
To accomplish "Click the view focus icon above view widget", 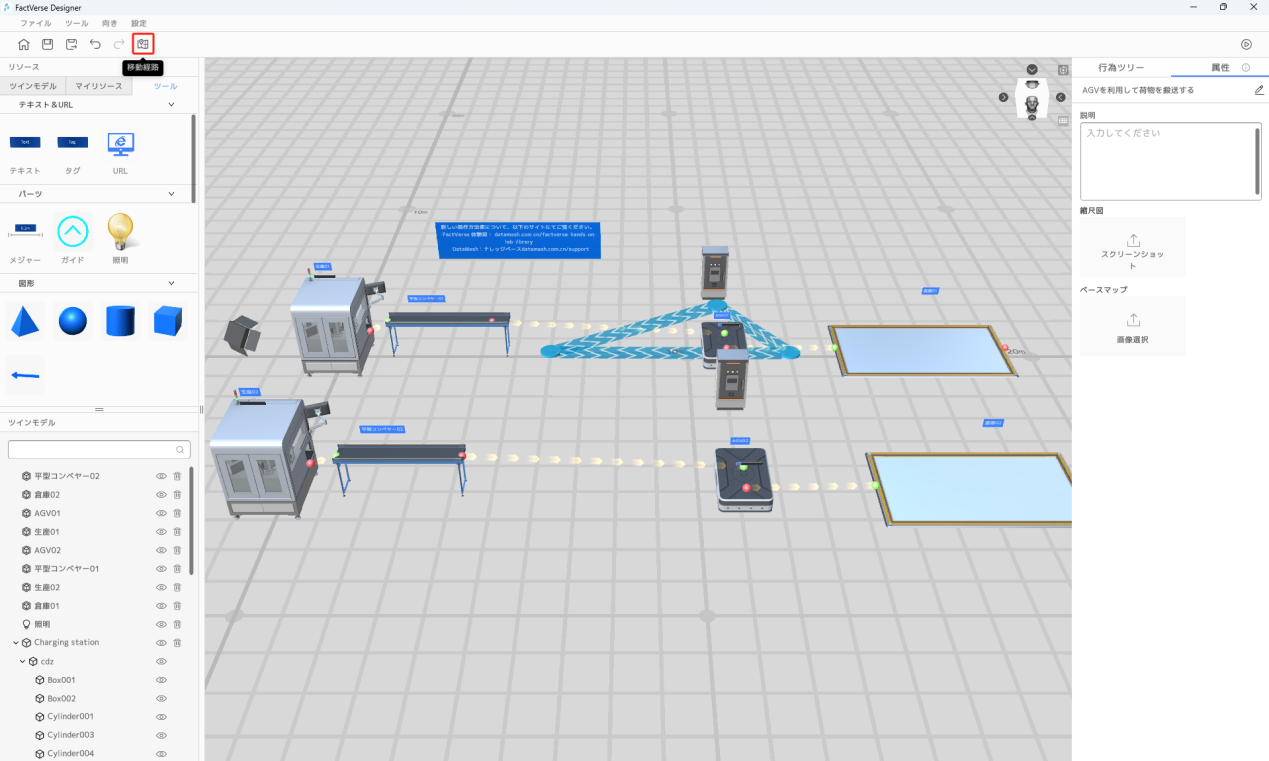I will (1063, 70).
